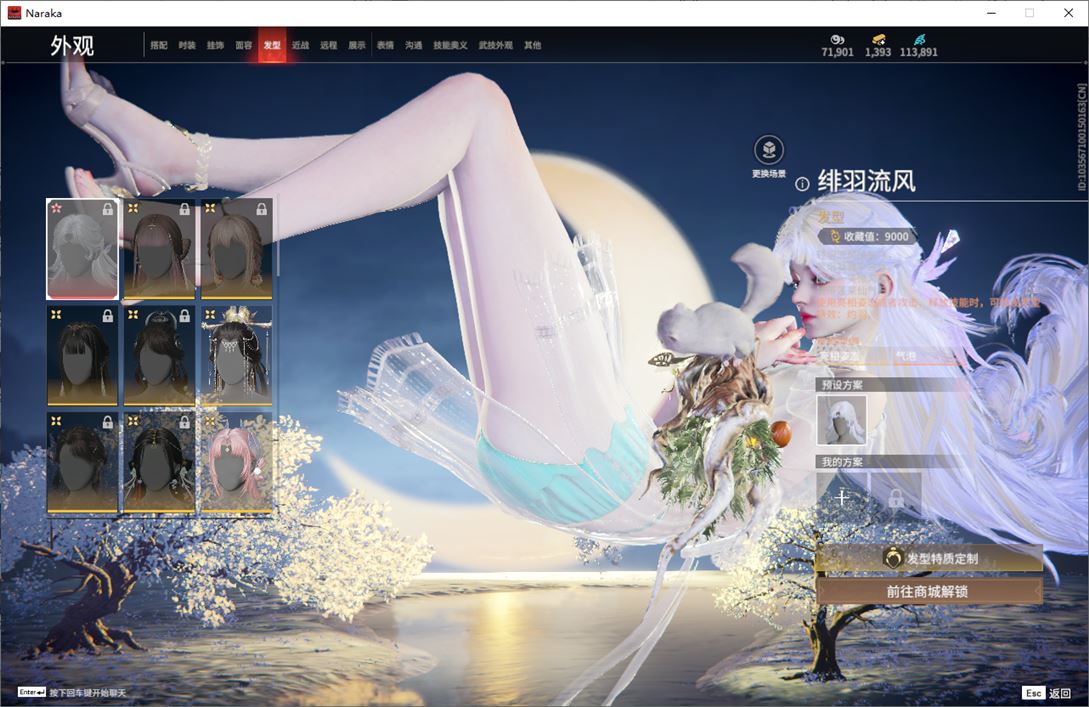
Task: Click 前往商城解锁 to unlock in store
Action: [x=929, y=592]
